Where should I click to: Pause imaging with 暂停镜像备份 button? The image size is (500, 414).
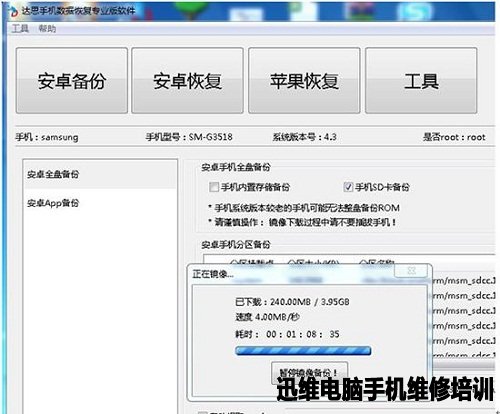tap(310, 372)
